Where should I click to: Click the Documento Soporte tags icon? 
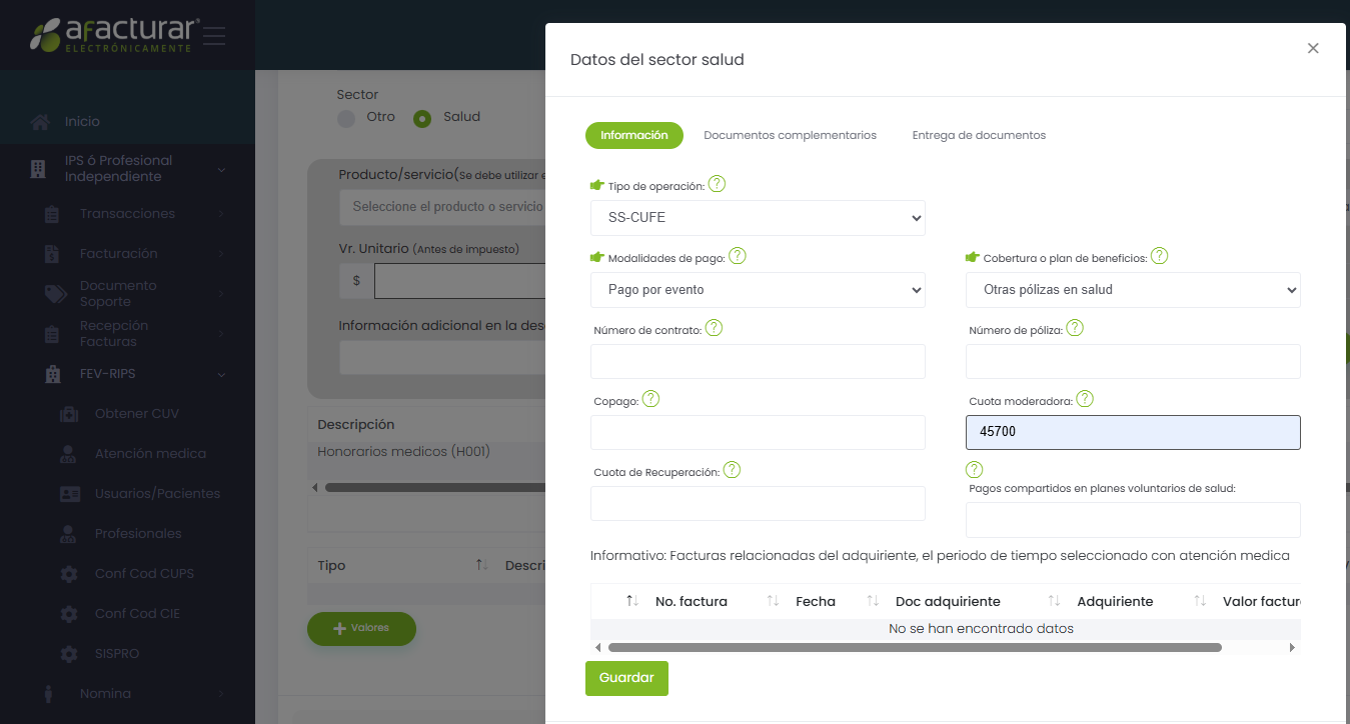55,294
